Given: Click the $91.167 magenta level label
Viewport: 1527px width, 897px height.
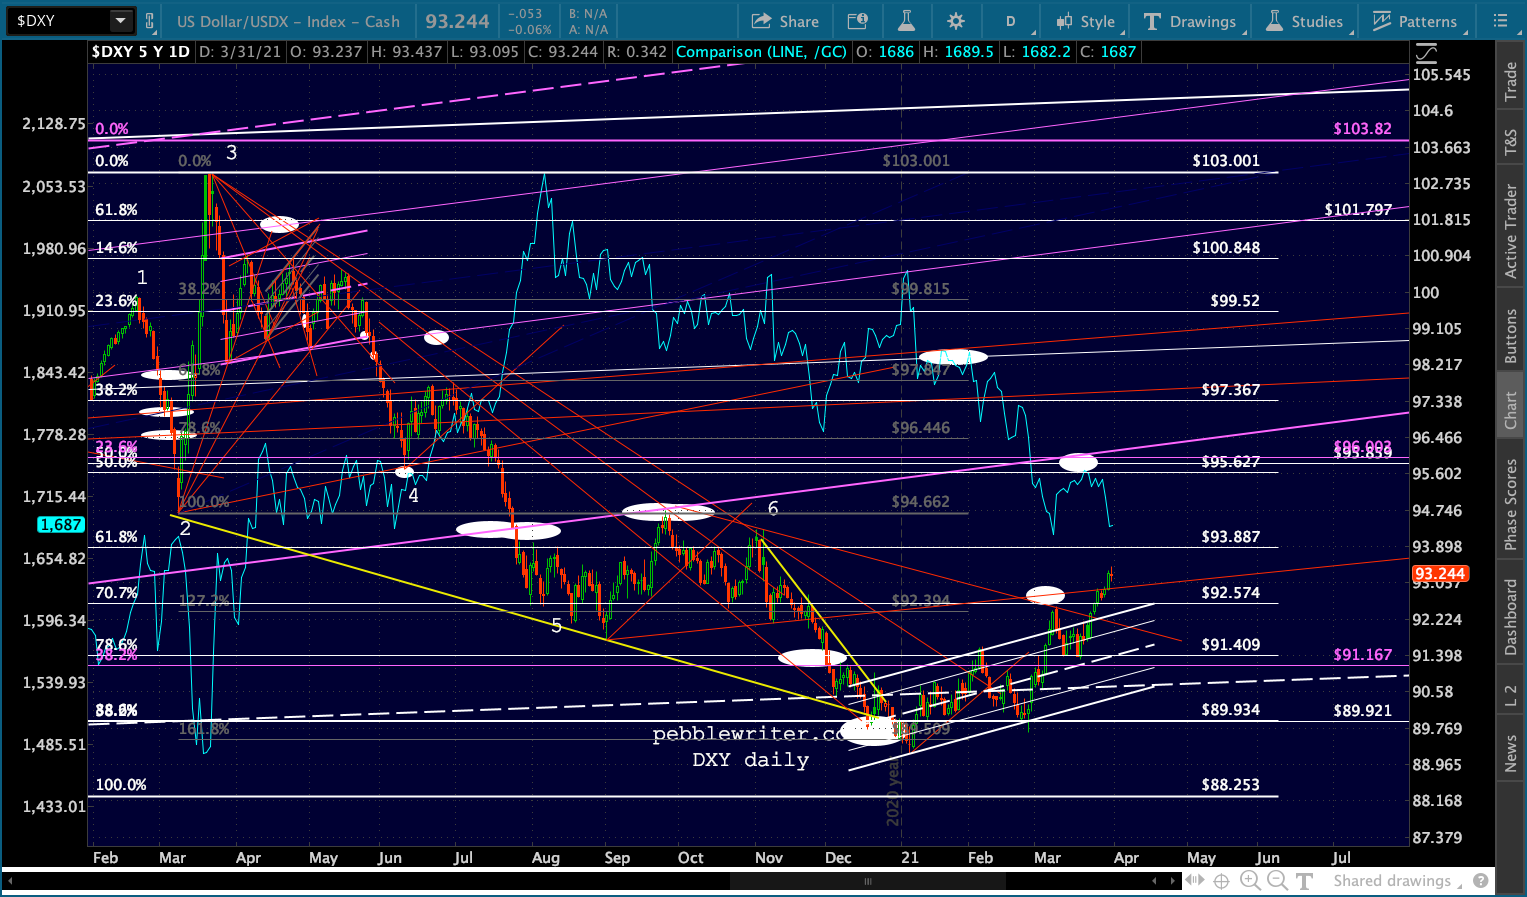Looking at the screenshot, I should [1362, 655].
